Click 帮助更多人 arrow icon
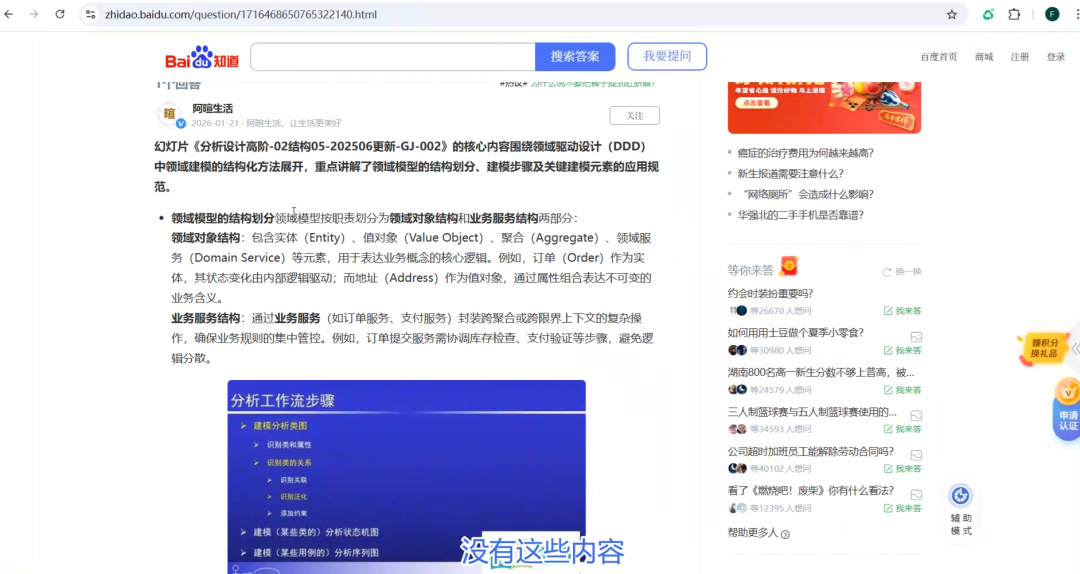 785,534
